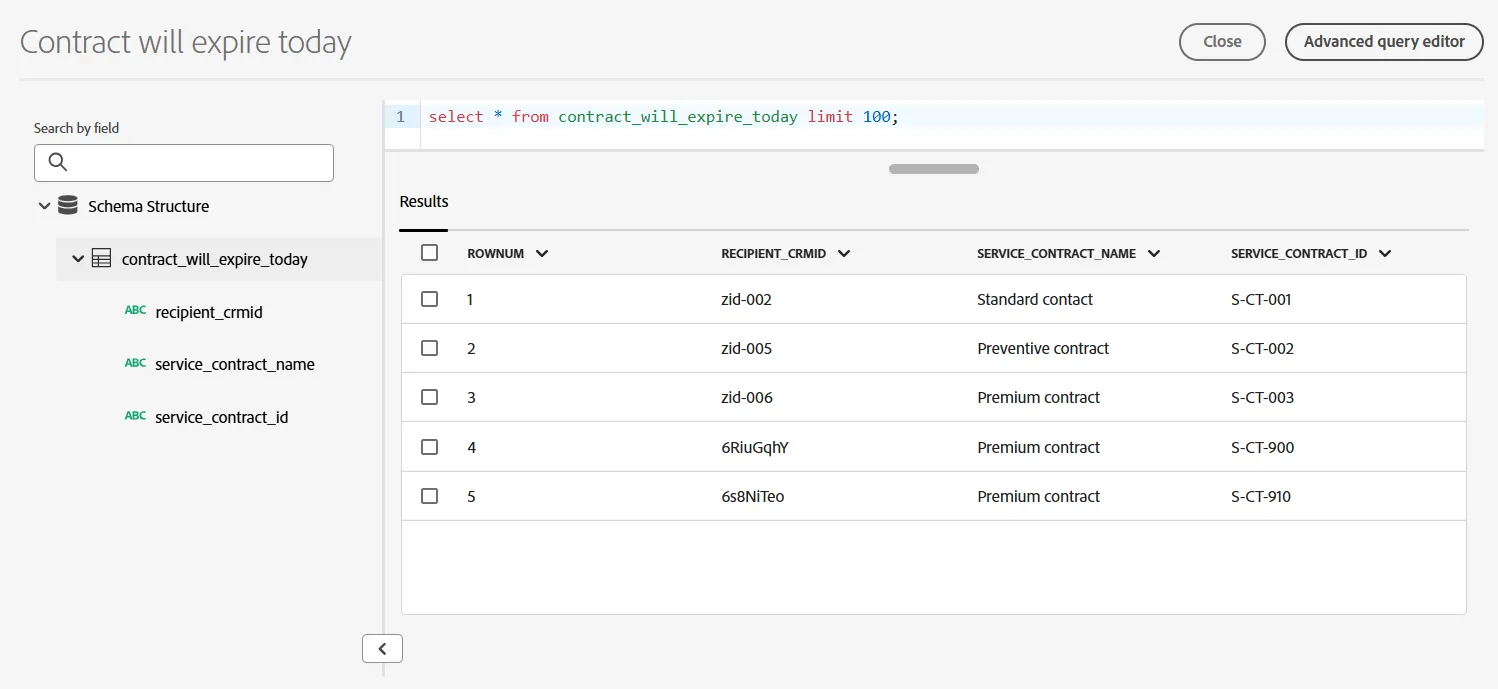Click the Schema Structure label
The image size is (1498, 689).
(x=149, y=206)
